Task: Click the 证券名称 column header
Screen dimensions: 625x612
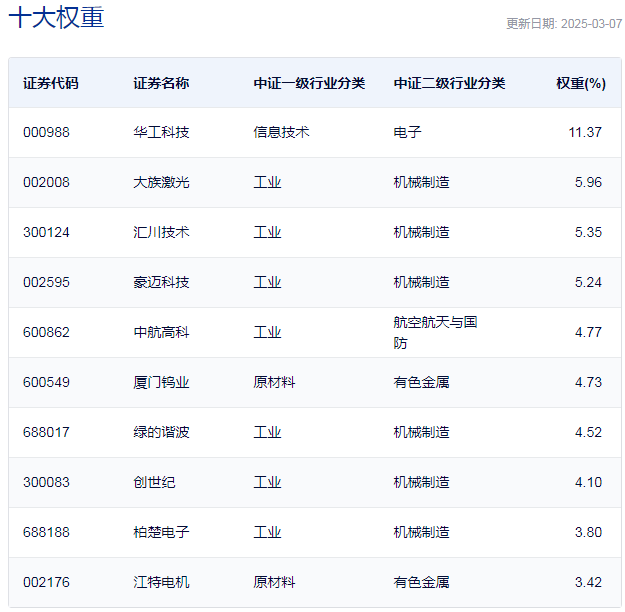Action: (160, 83)
